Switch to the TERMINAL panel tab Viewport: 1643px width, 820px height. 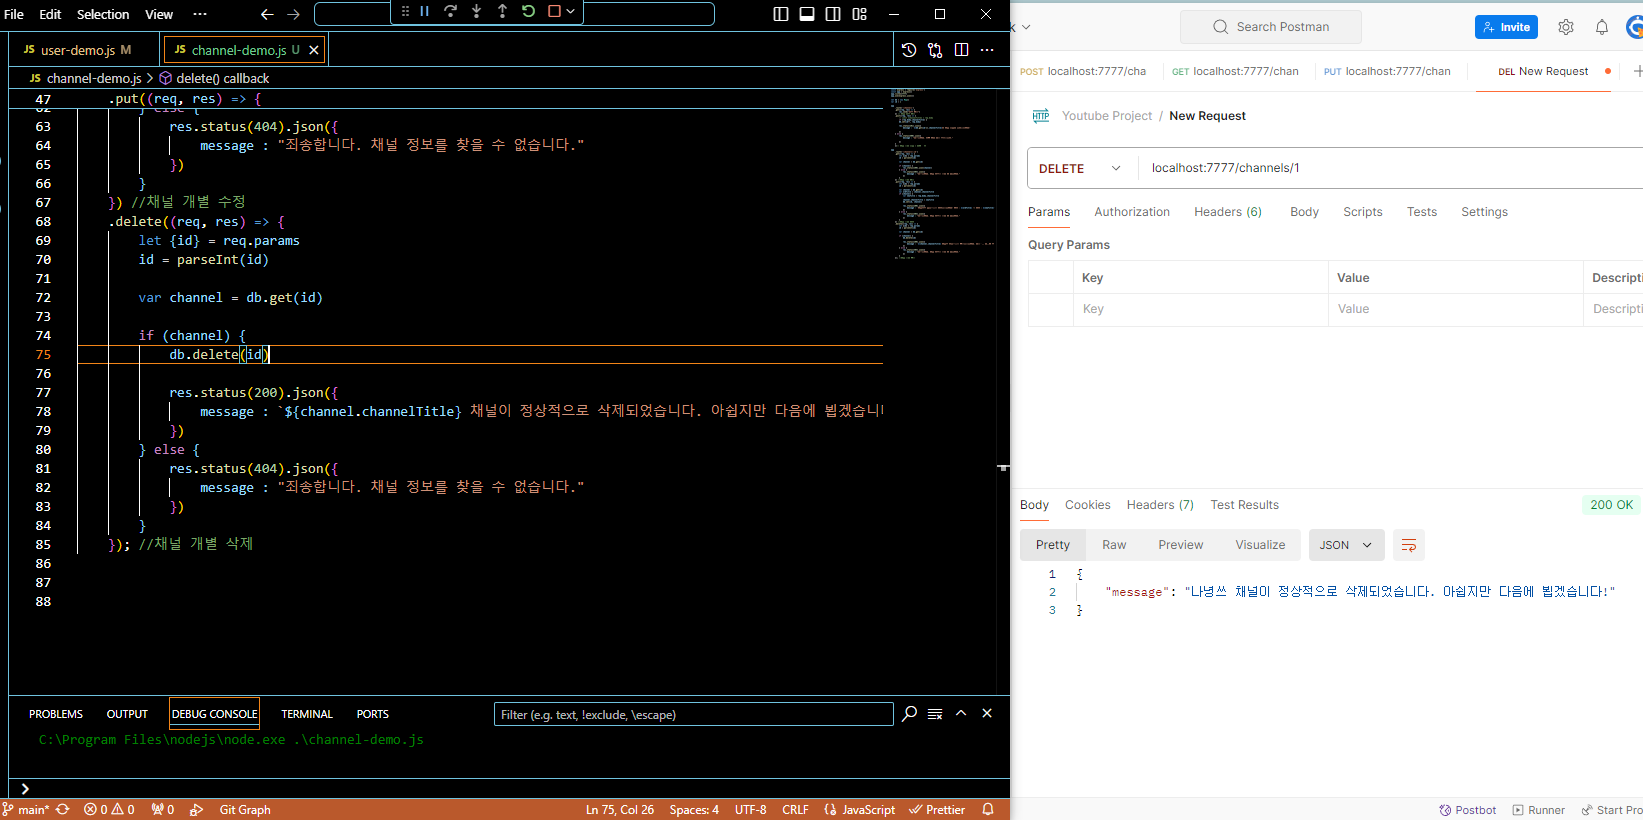(307, 714)
